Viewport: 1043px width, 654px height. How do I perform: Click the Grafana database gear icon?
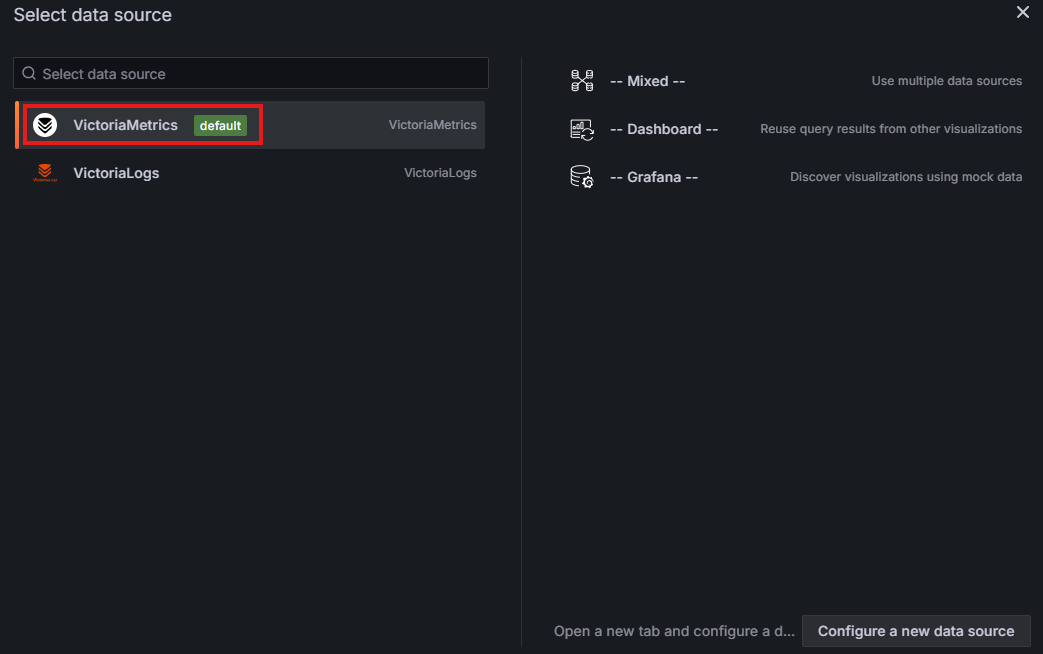(x=582, y=177)
